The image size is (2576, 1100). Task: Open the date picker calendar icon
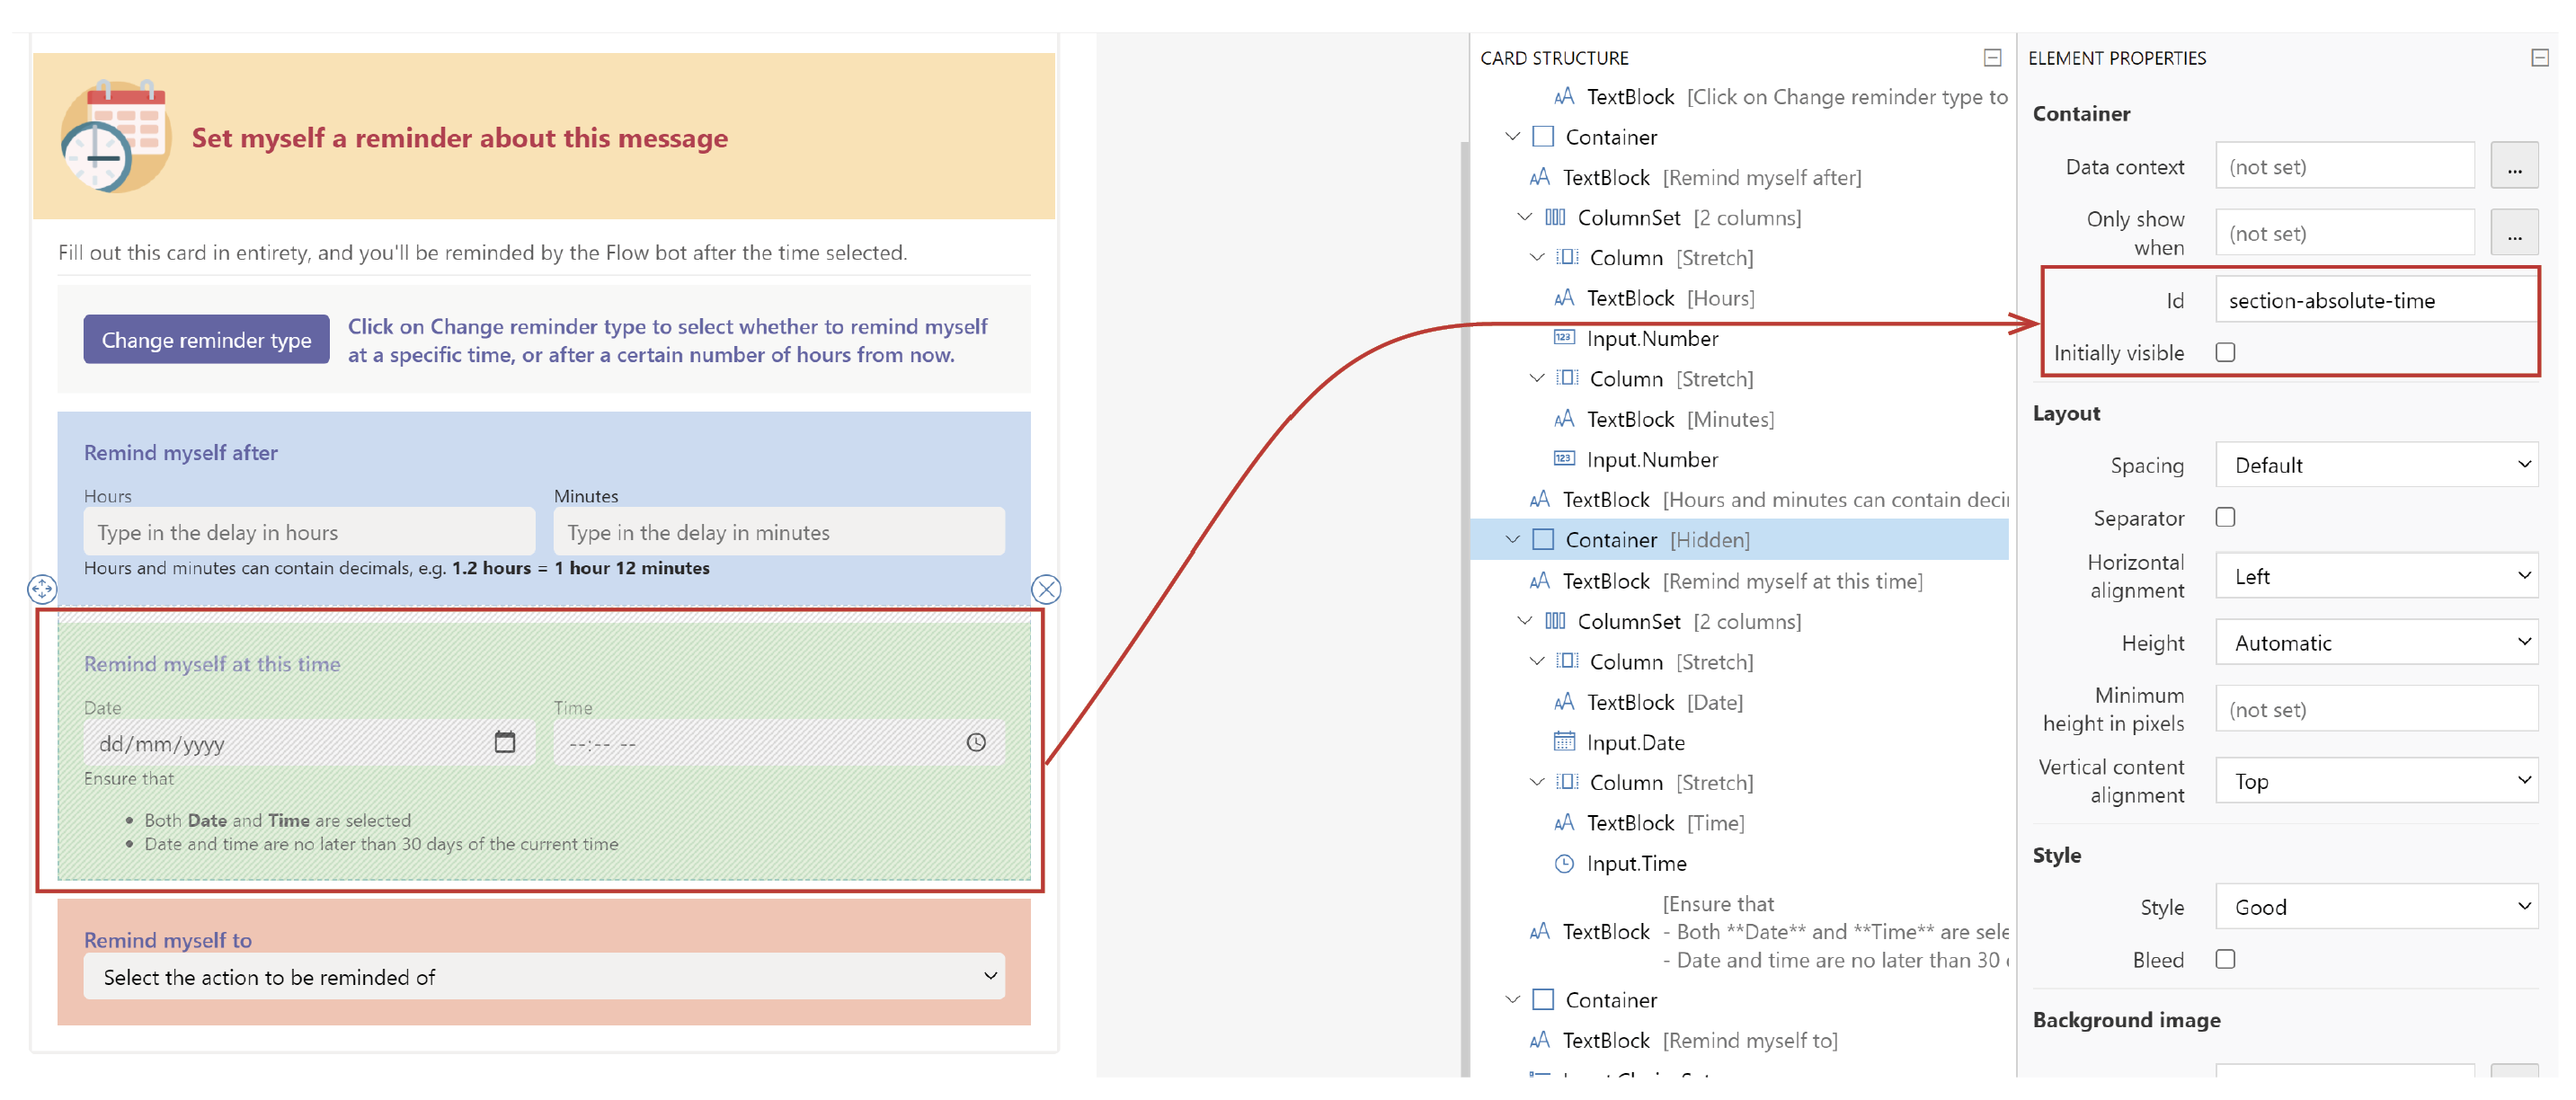click(504, 742)
